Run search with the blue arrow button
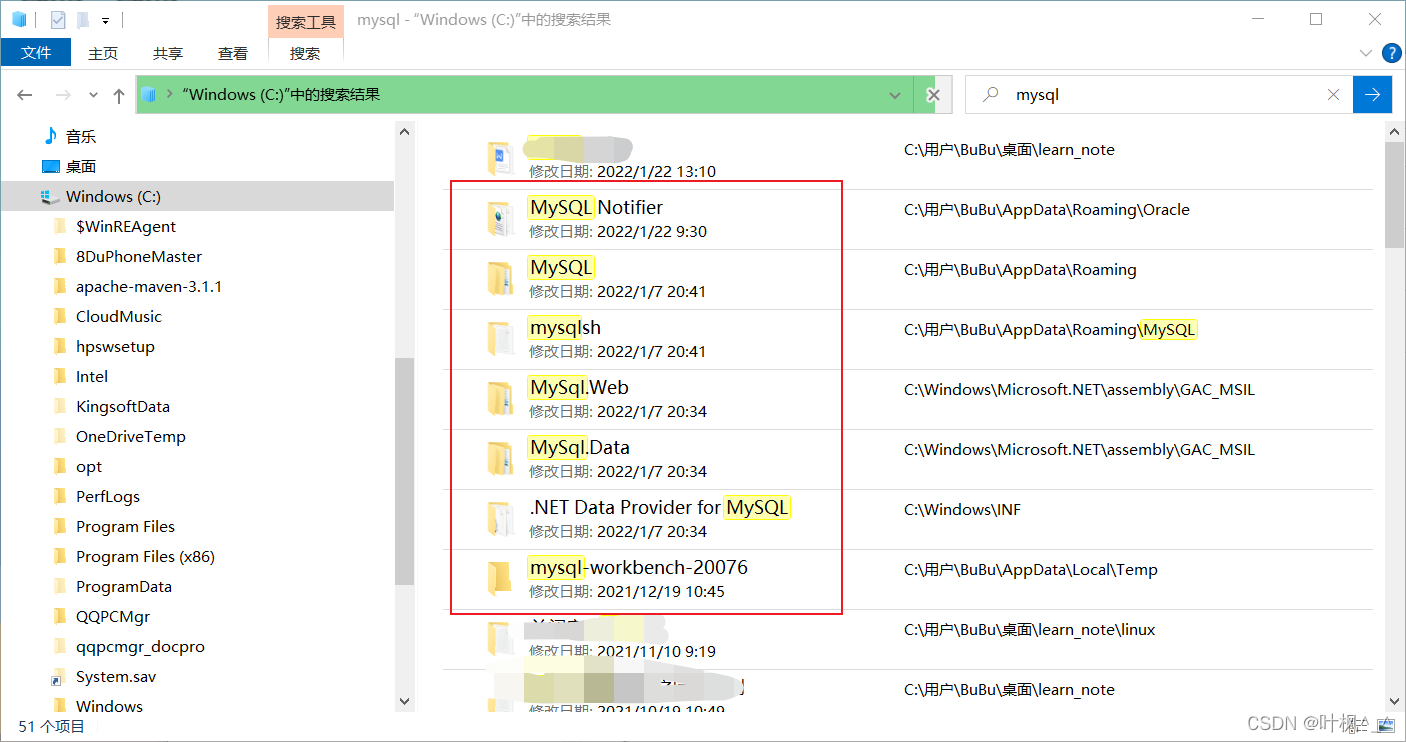The width and height of the screenshot is (1406, 742). click(1372, 95)
